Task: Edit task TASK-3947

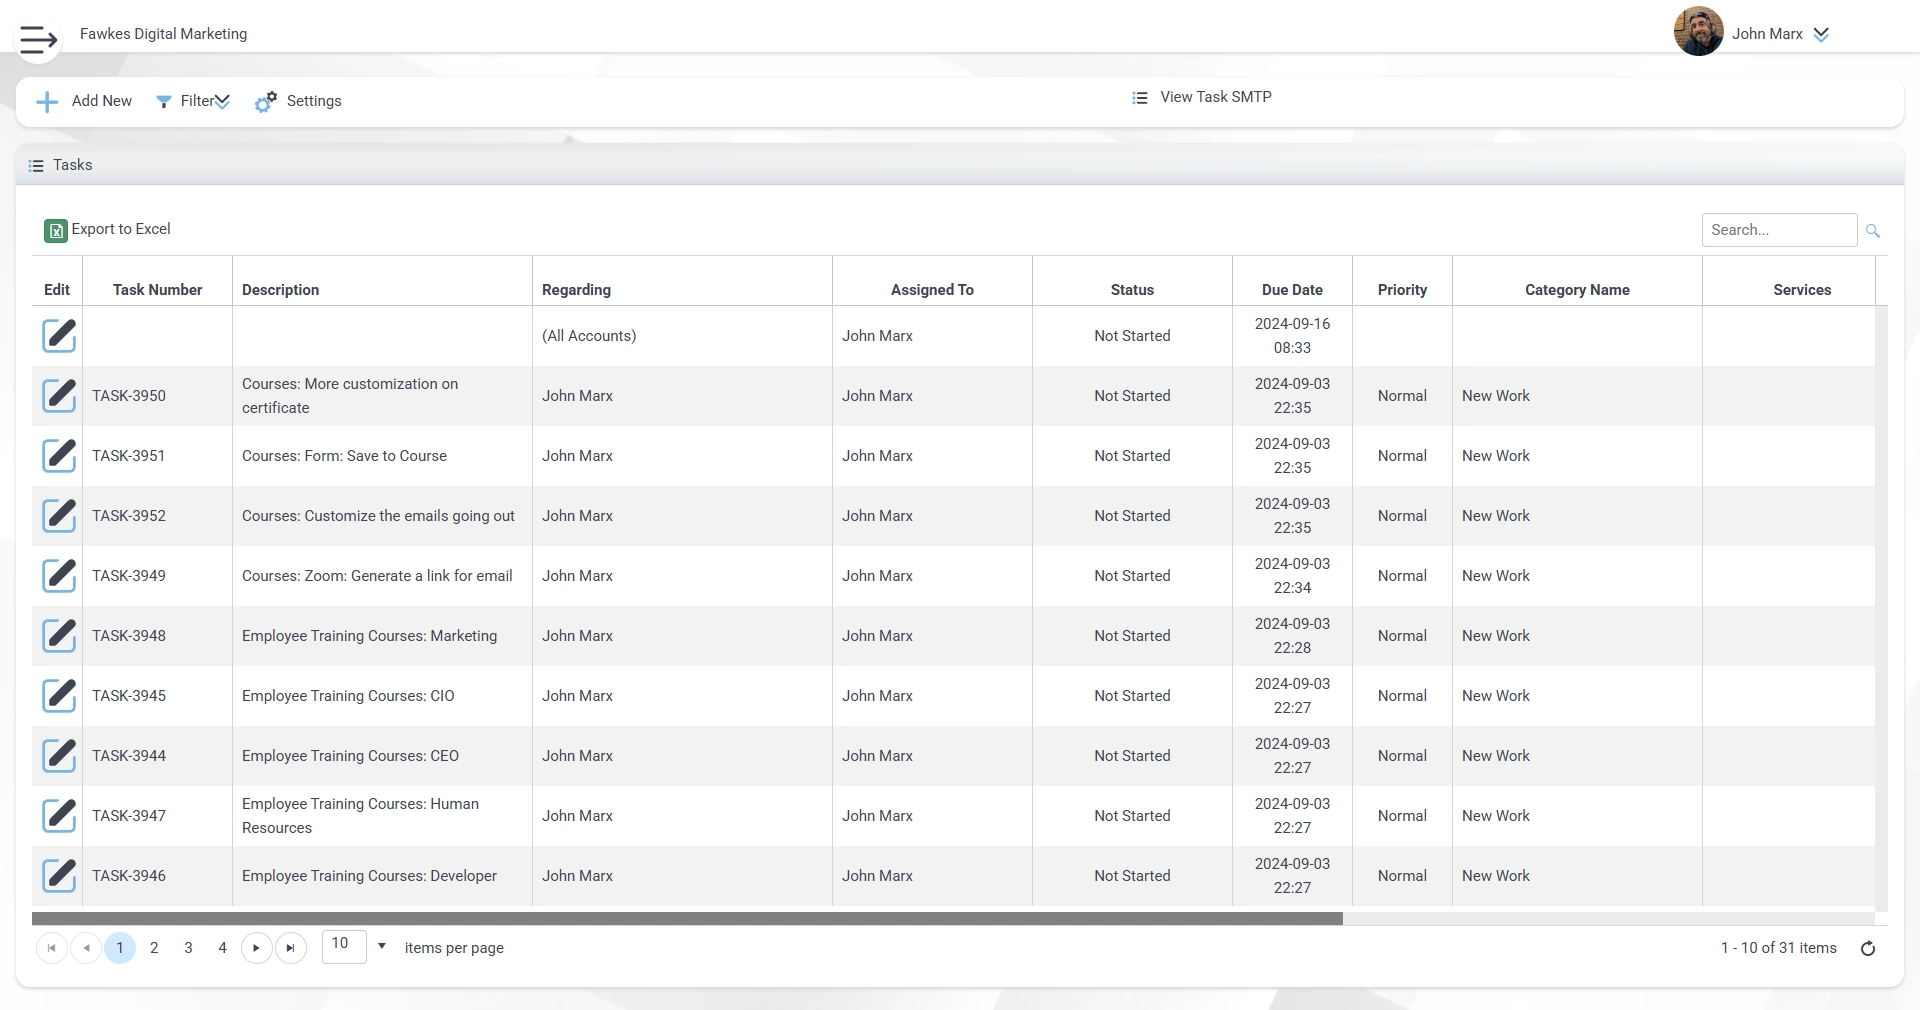Action: coord(59,816)
